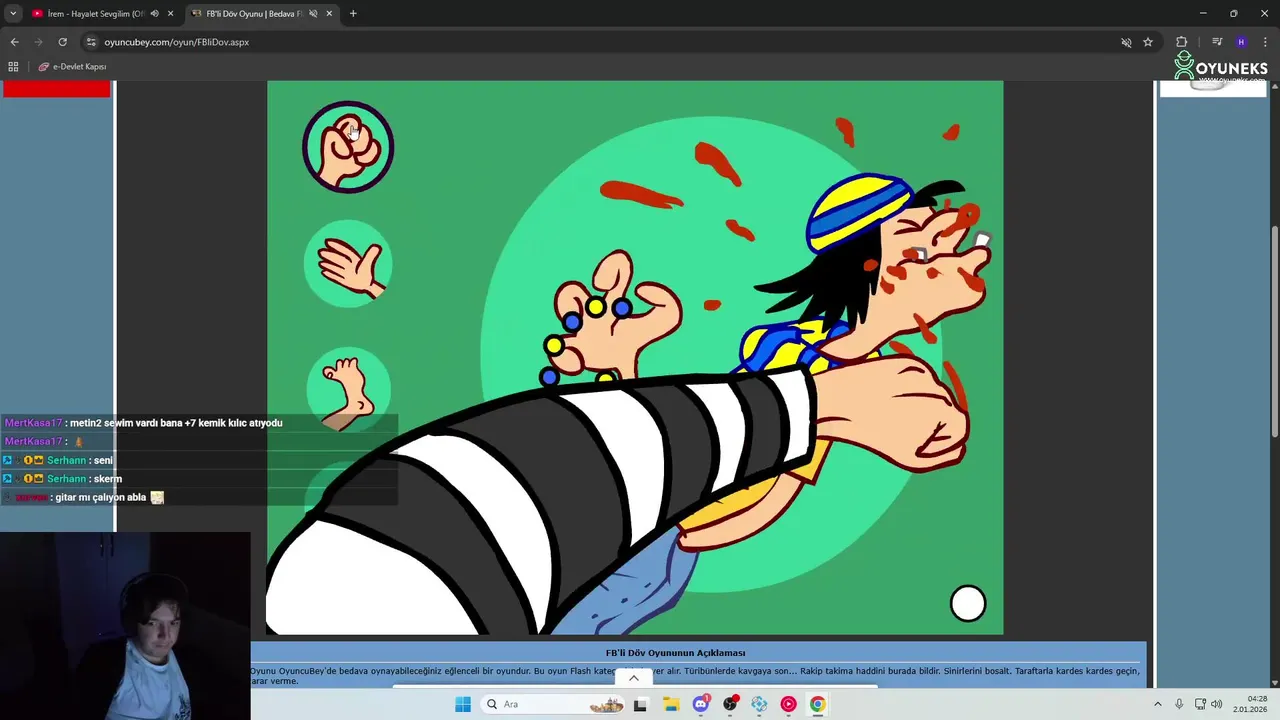Open Google Chrome from the taskbar
1280x720 pixels.
818,704
